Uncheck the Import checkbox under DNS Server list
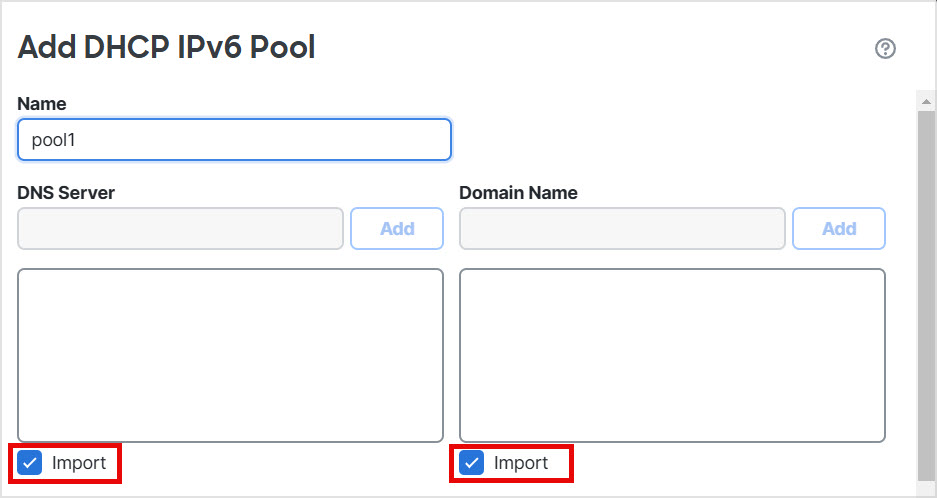The height and width of the screenshot is (498, 937). [x=31, y=463]
